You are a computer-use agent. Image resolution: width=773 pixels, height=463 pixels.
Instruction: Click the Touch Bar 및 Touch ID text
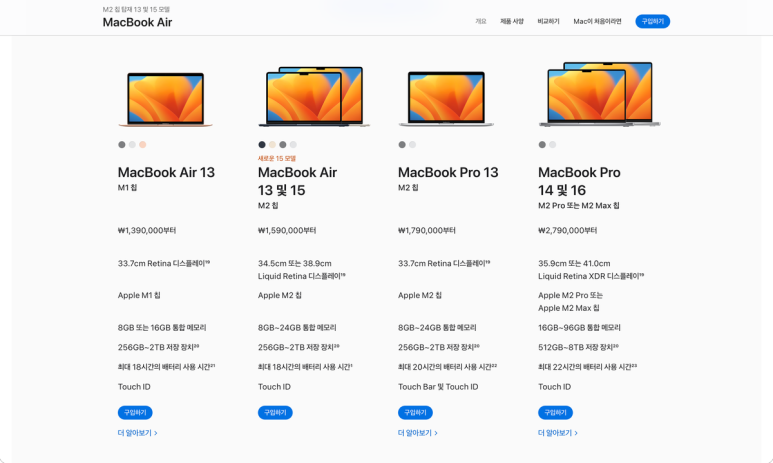click(x=438, y=387)
